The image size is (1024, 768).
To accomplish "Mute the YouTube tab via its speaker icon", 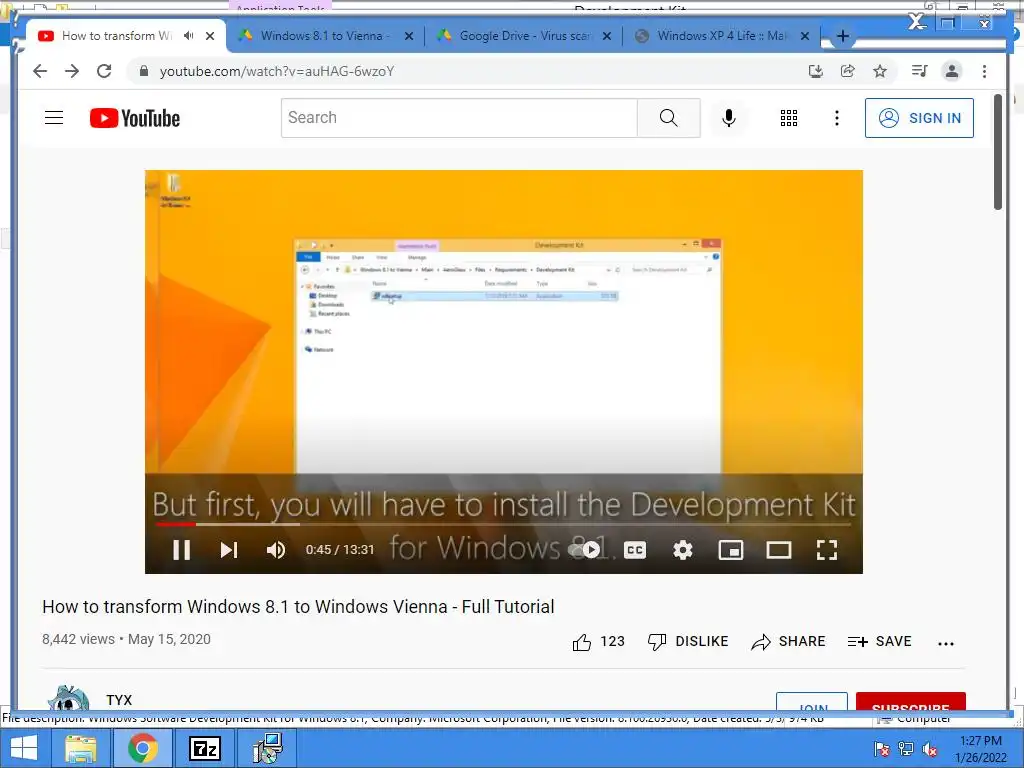I will [x=189, y=36].
